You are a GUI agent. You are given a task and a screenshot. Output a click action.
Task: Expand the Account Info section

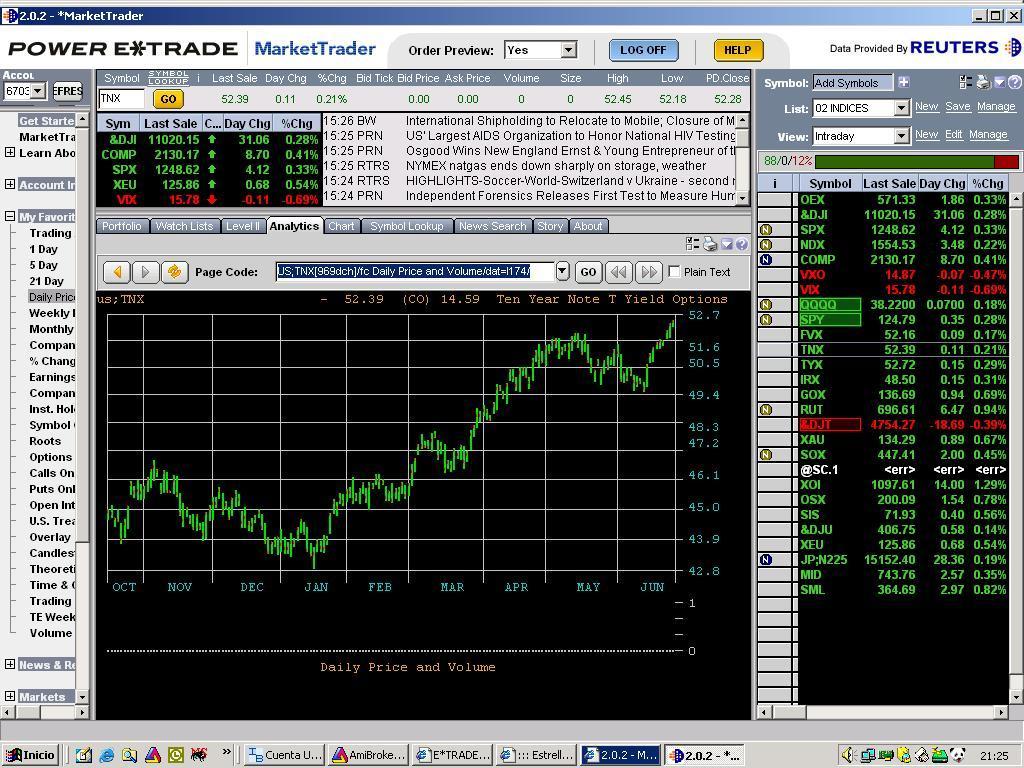click(x=10, y=184)
